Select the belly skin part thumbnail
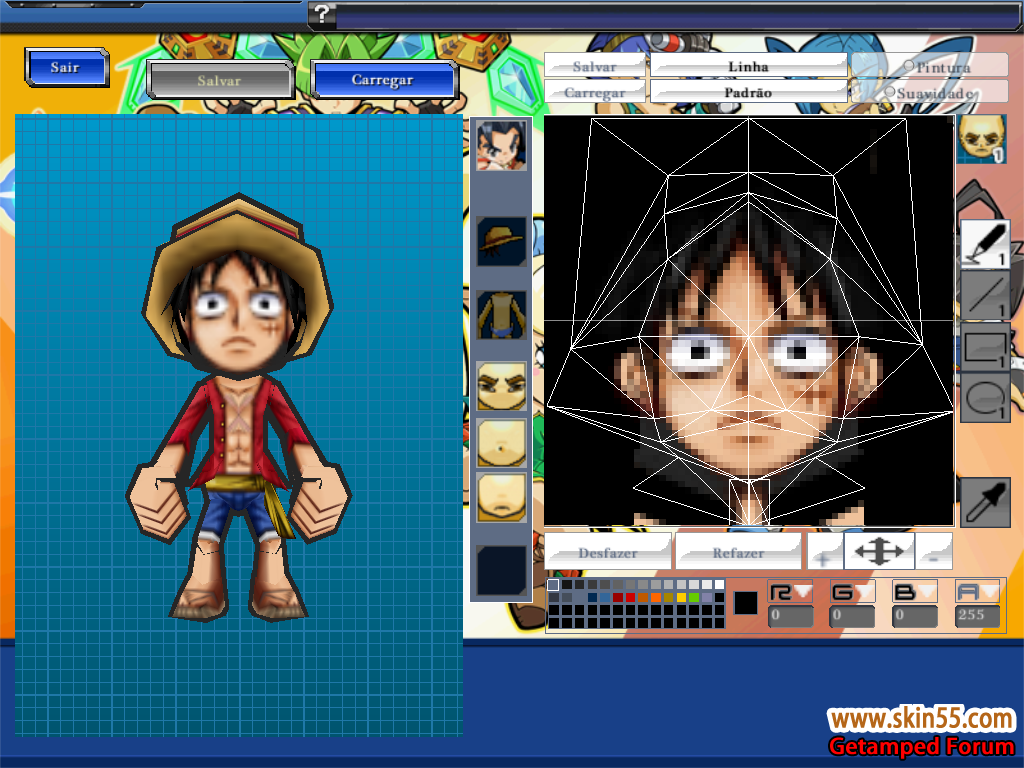Screen dimensions: 1024x768 tap(502, 443)
